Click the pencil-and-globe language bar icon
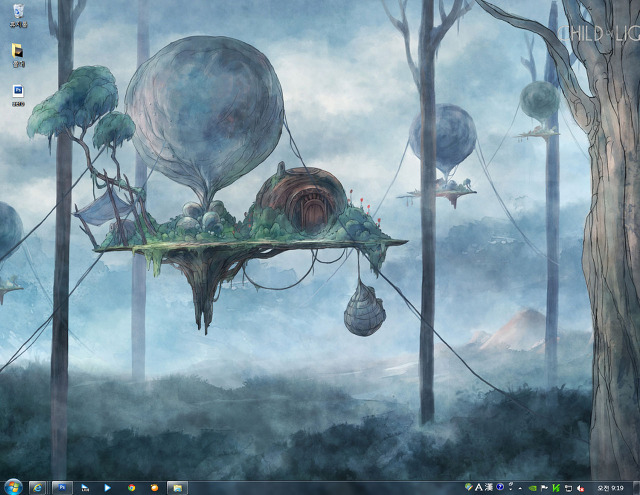This screenshot has width=640, height=495. [469, 487]
